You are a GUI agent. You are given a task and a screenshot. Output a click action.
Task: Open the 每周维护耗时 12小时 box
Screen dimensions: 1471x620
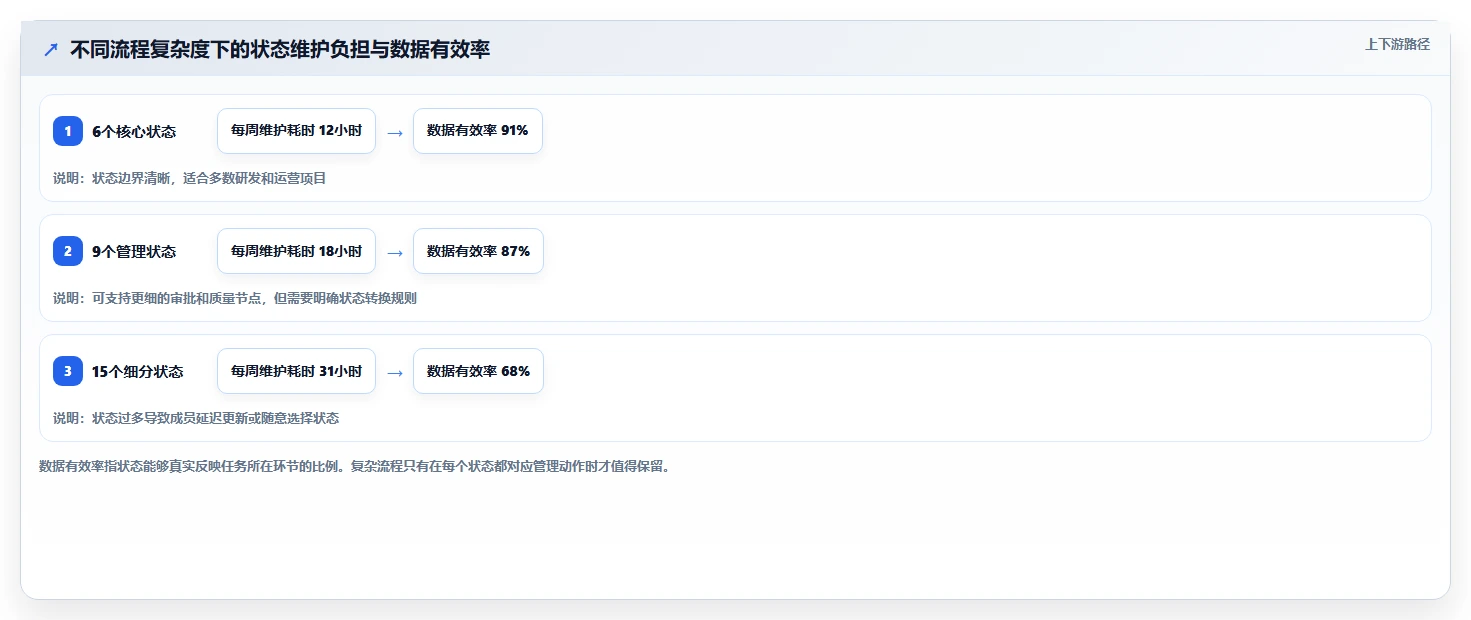pos(296,131)
